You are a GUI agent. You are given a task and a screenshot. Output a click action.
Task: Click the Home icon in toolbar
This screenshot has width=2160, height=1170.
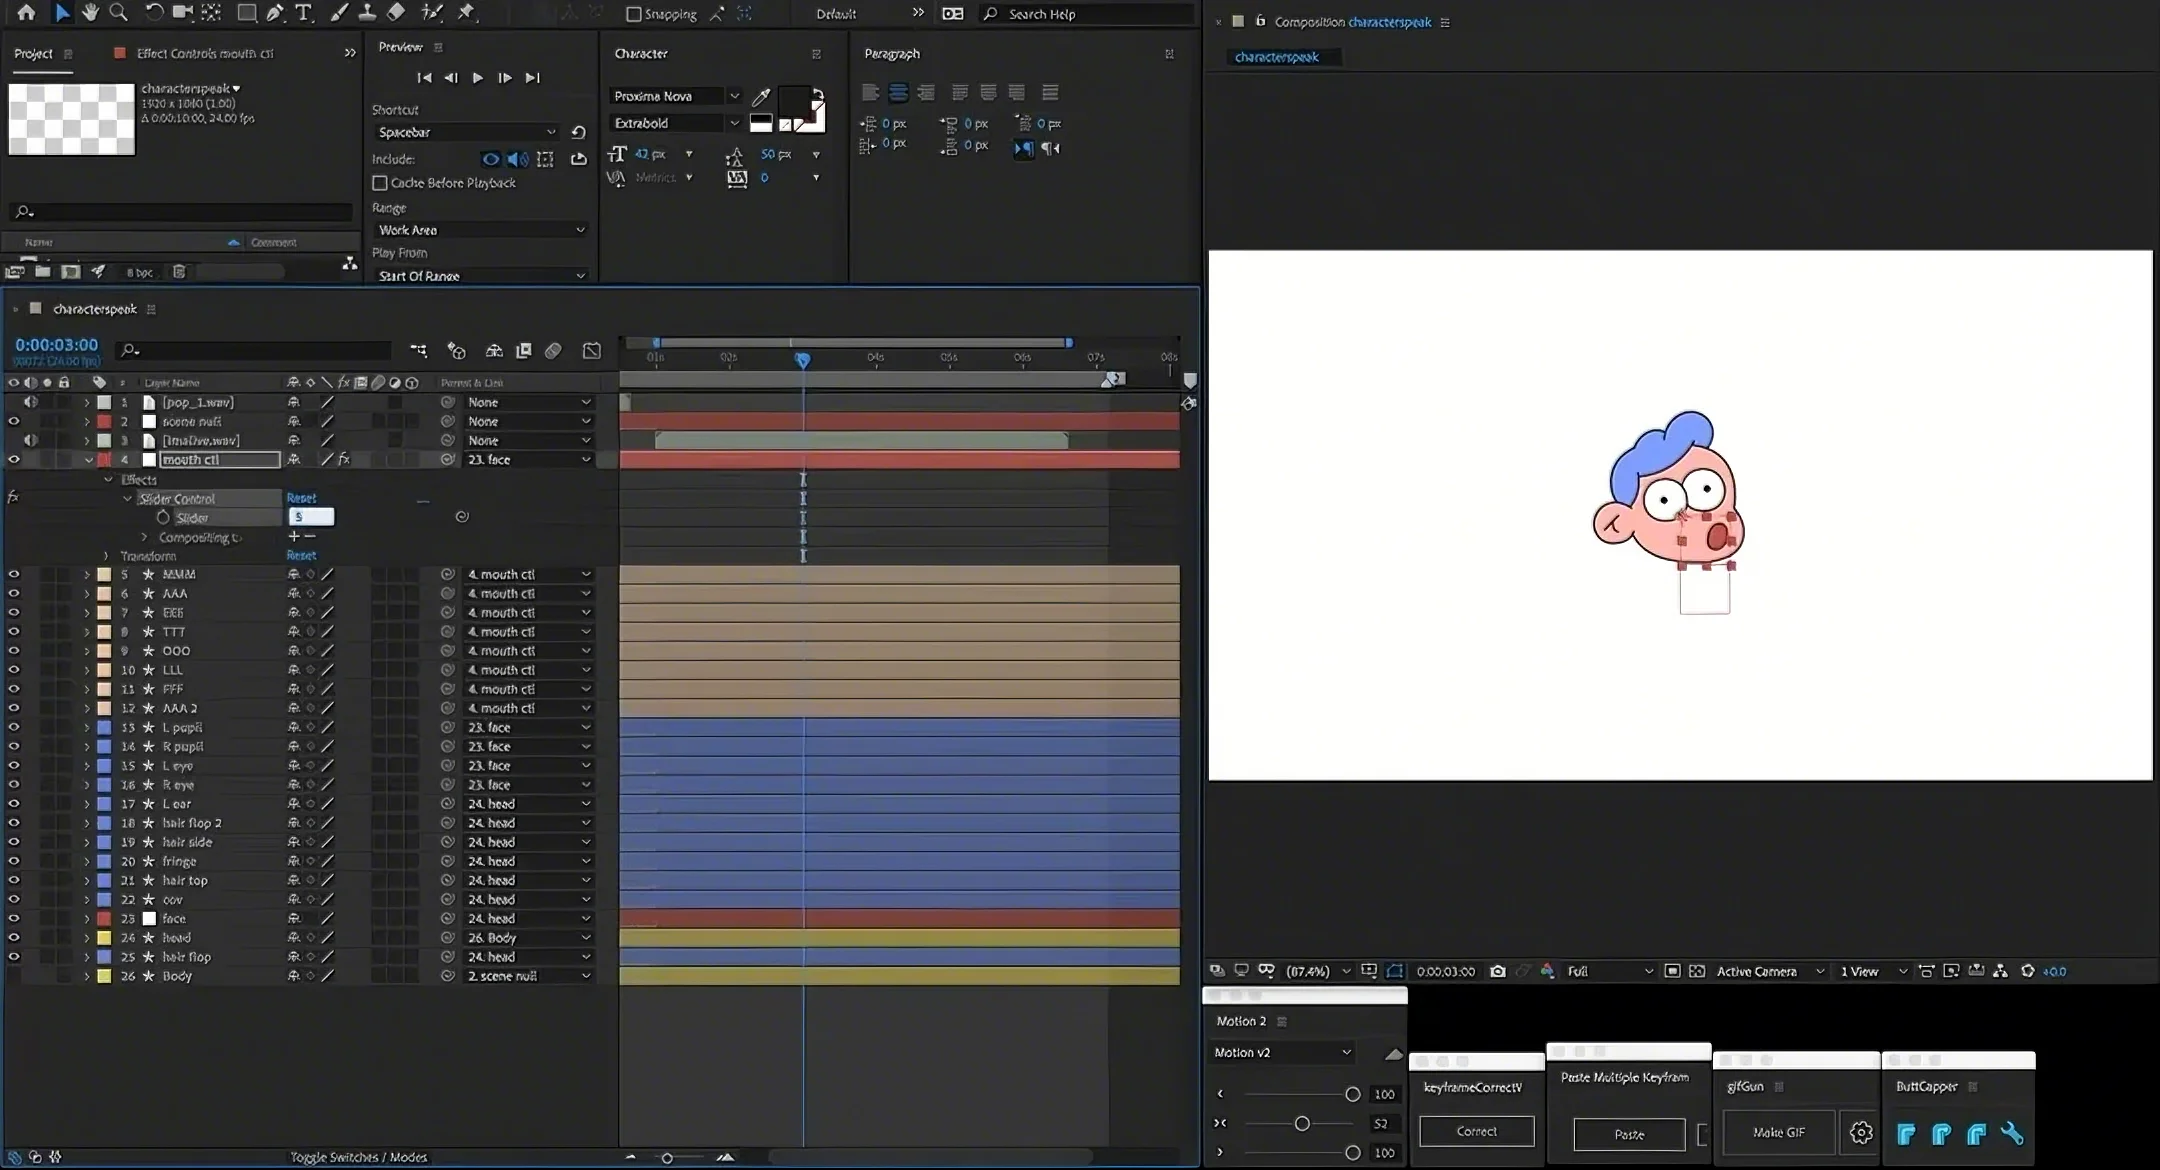tap(26, 12)
